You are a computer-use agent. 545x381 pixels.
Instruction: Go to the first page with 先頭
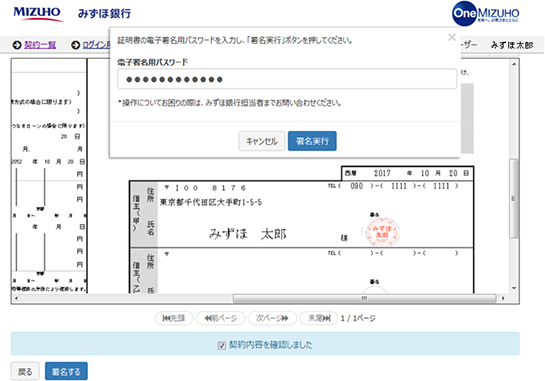pos(174,318)
